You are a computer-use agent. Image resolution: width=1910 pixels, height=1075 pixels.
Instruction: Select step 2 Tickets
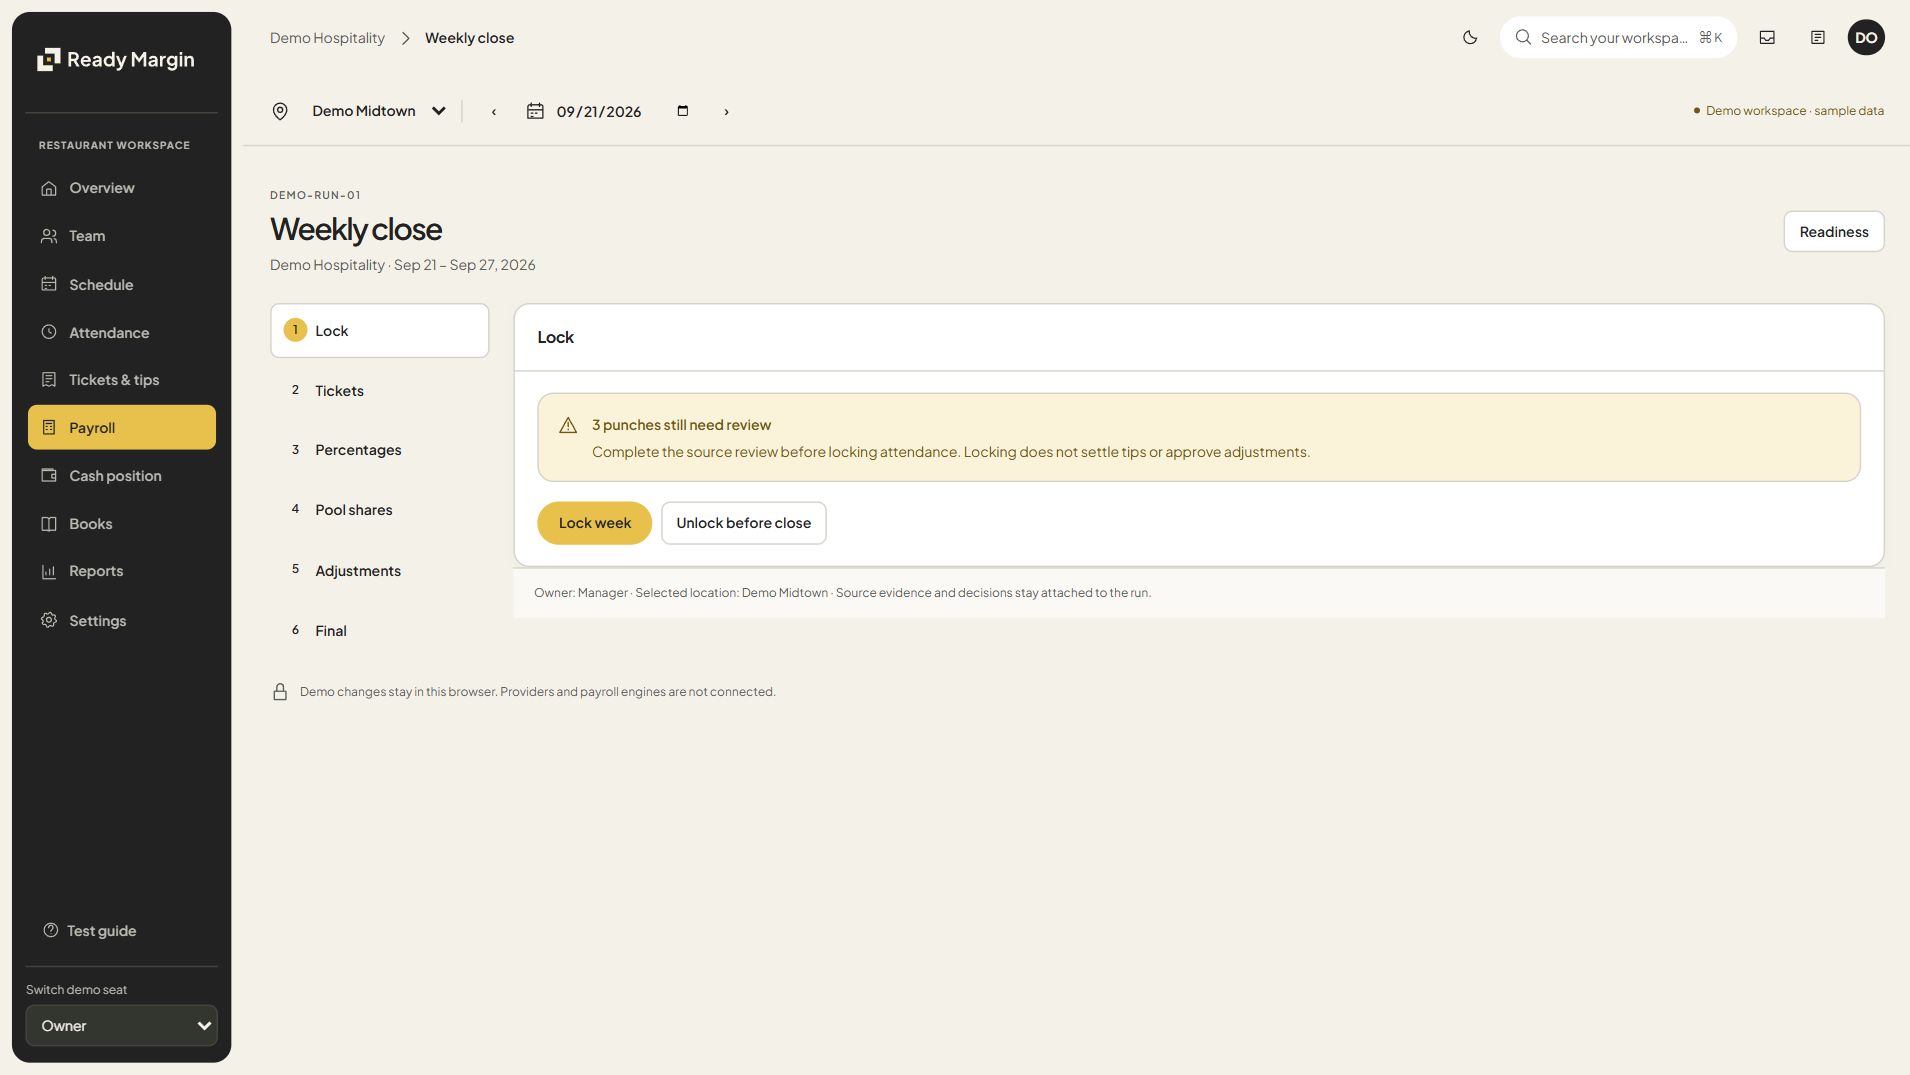coord(380,391)
